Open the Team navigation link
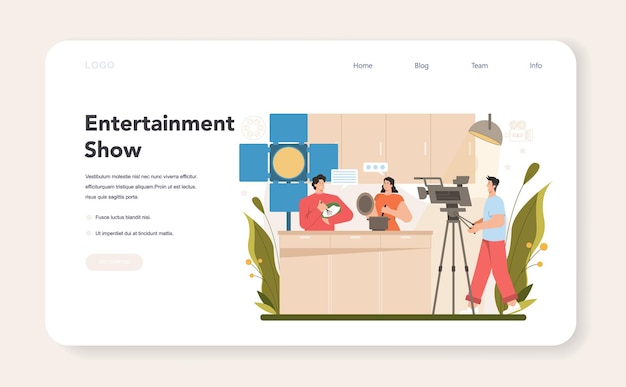This screenshot has height=387, width=626. [x=479, y=65]
